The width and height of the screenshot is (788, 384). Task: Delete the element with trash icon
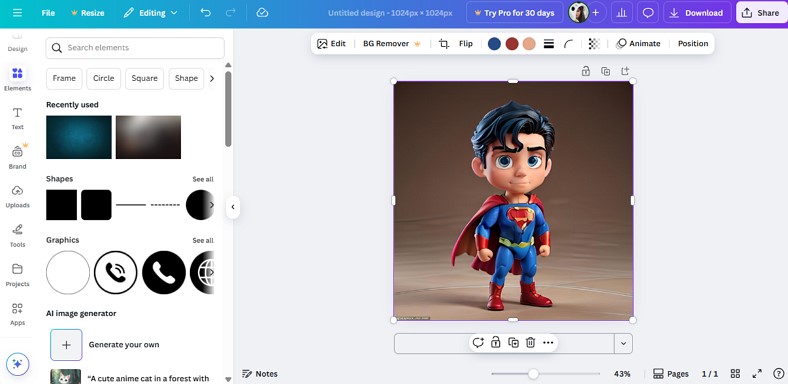pyautogui.click(x=530, y=343)
